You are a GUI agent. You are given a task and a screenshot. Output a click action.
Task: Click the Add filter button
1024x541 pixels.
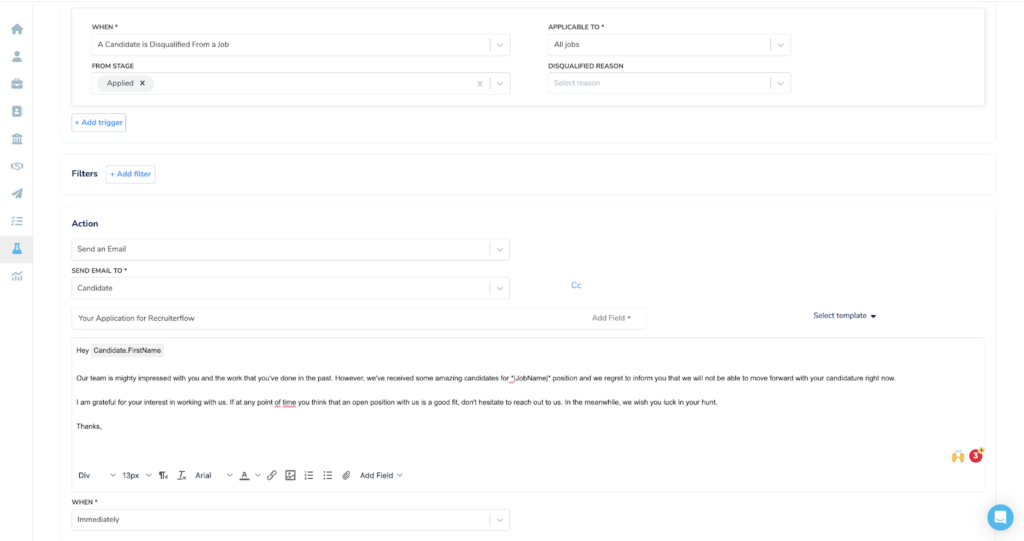pyautogui.click(x=131, y=174)
